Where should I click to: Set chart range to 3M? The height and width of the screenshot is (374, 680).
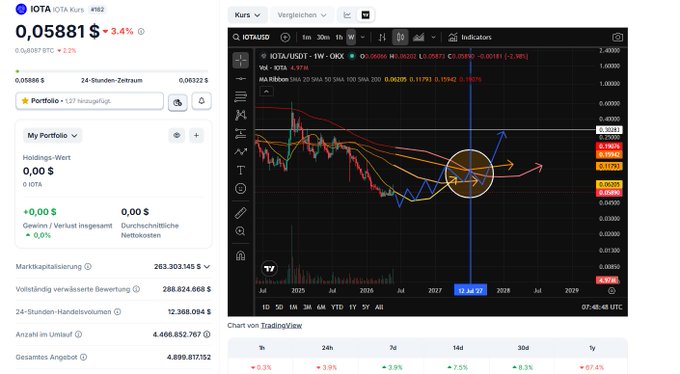coord(307,307)
